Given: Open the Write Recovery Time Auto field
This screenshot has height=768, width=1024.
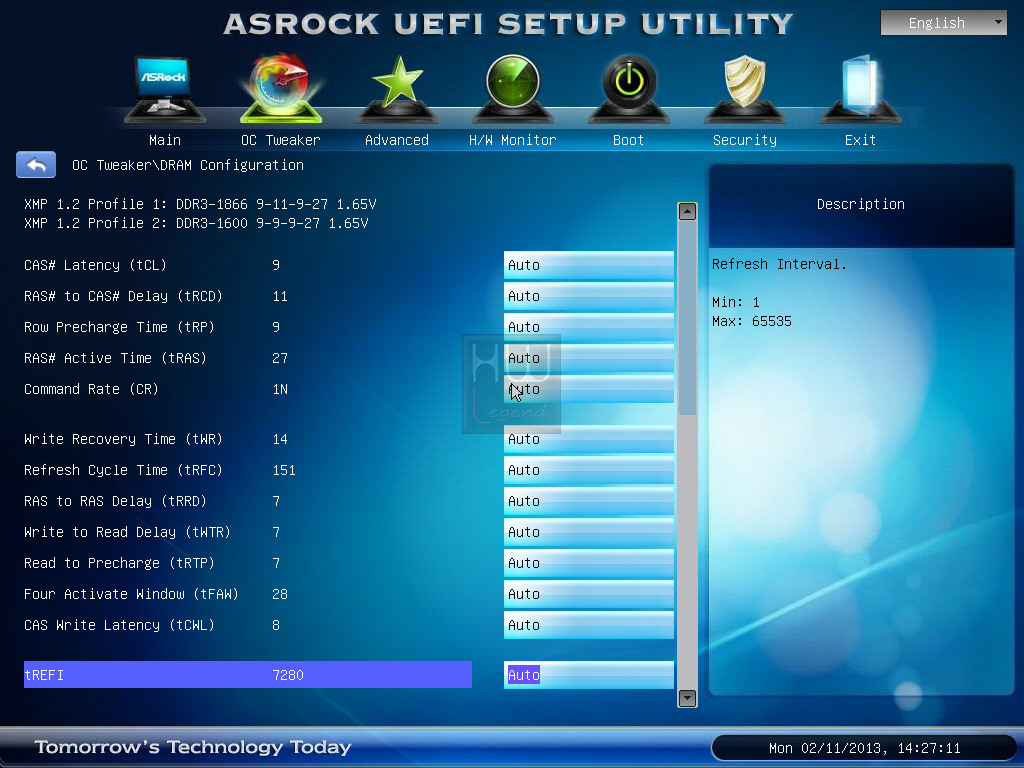Looking at the screenshot, I should 588,440.
